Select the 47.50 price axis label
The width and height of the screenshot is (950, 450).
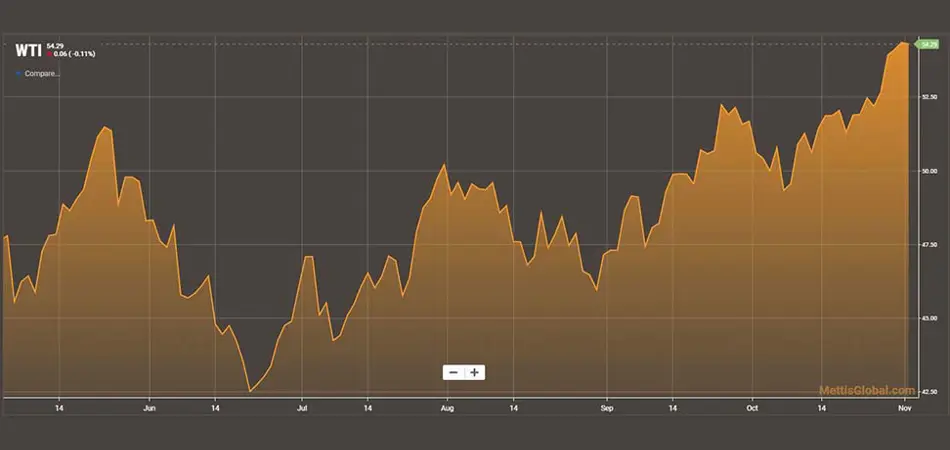click(x=929, y=245)
